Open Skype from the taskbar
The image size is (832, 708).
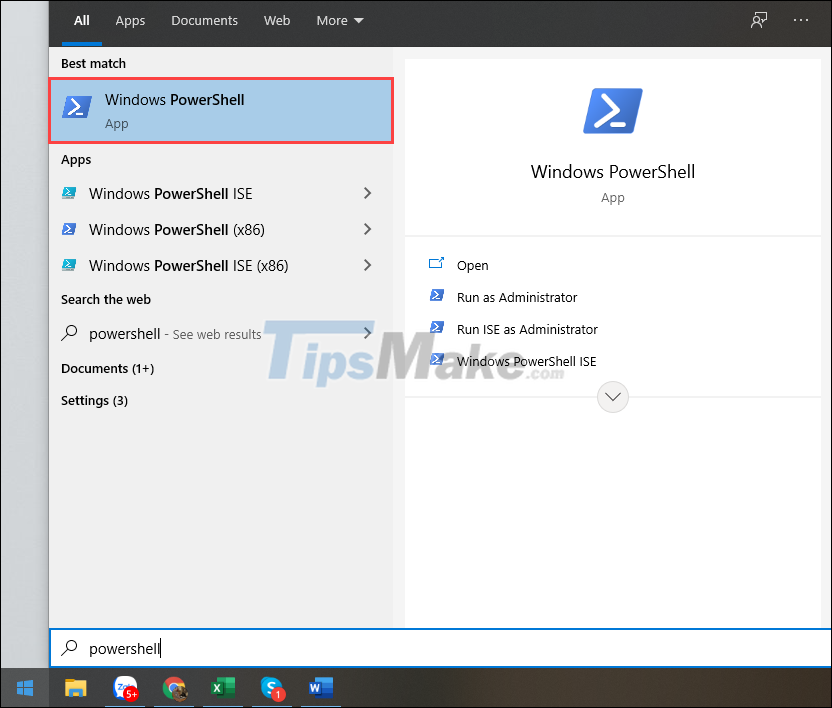272,688
